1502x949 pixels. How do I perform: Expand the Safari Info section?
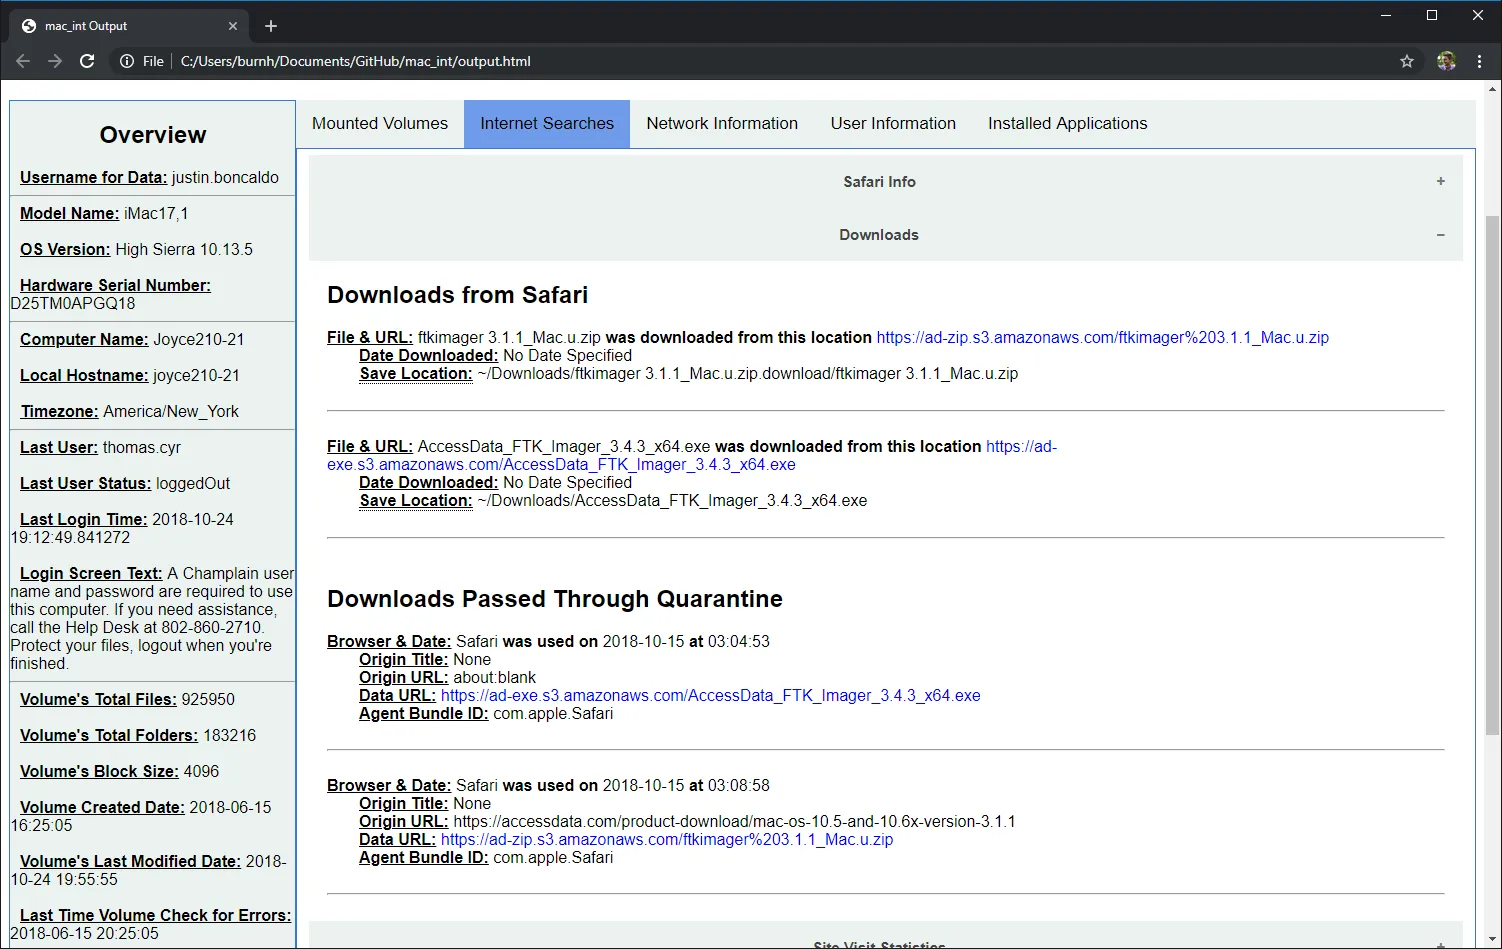886,182
